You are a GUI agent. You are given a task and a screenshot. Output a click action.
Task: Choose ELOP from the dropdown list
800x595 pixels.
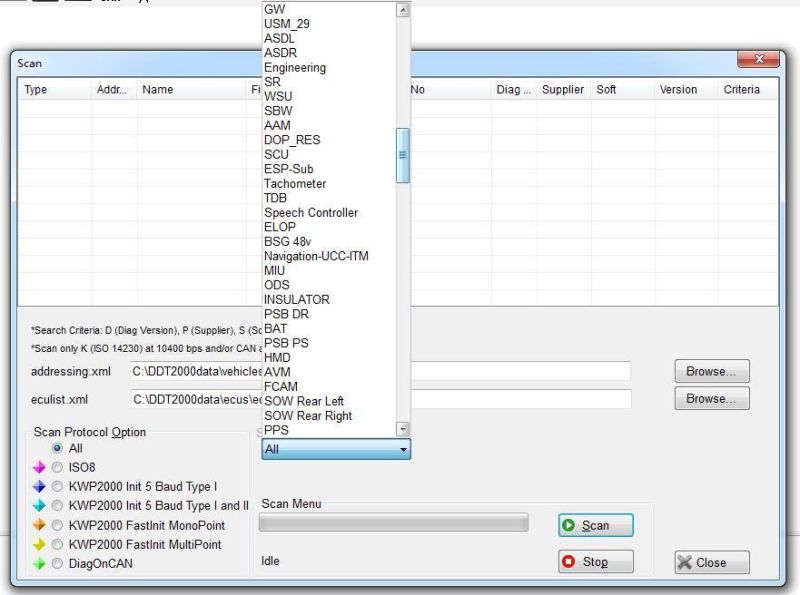point(329,227)
